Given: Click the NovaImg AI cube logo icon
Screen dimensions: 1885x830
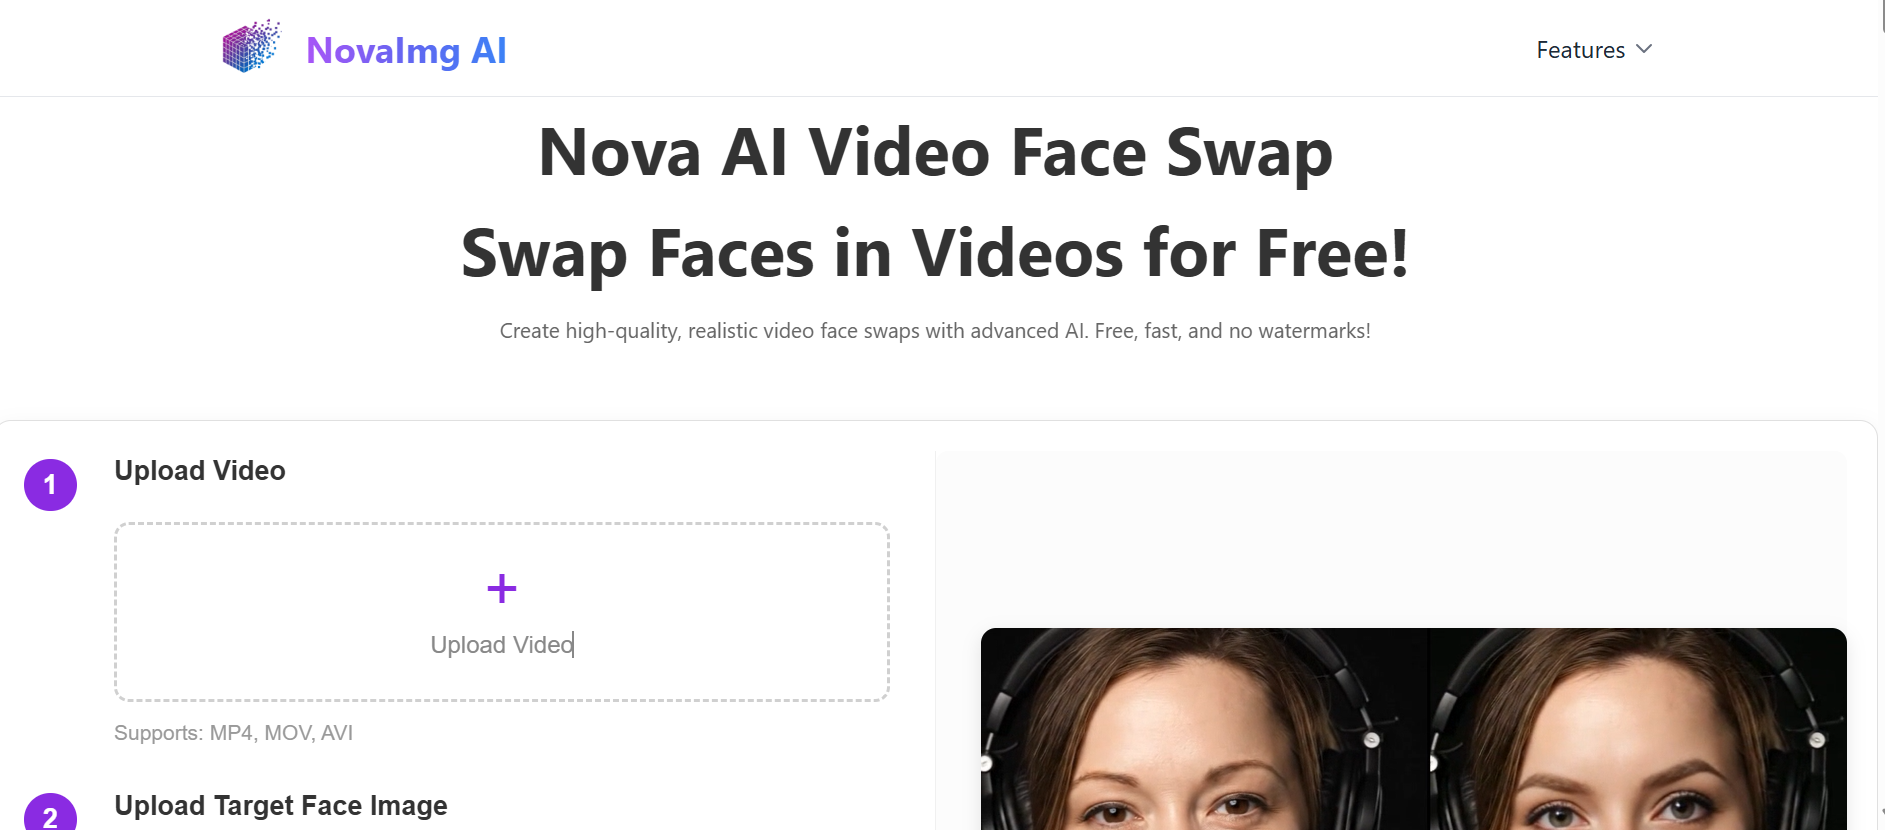Looking at the screenshot, I should (251, 46).
